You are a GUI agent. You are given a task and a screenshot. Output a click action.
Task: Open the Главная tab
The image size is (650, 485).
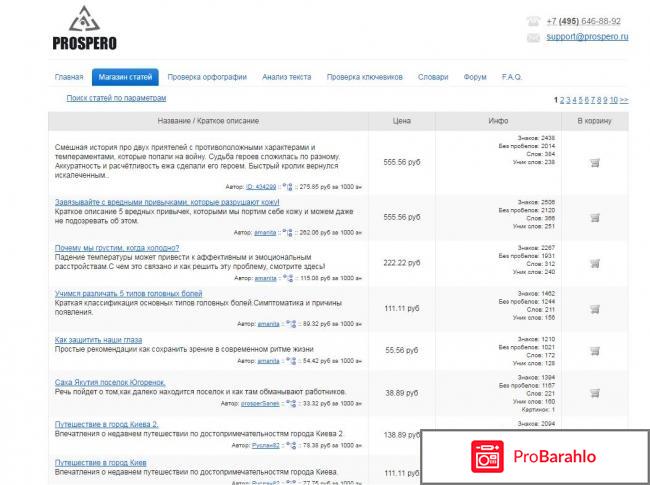tap(69, 76)
